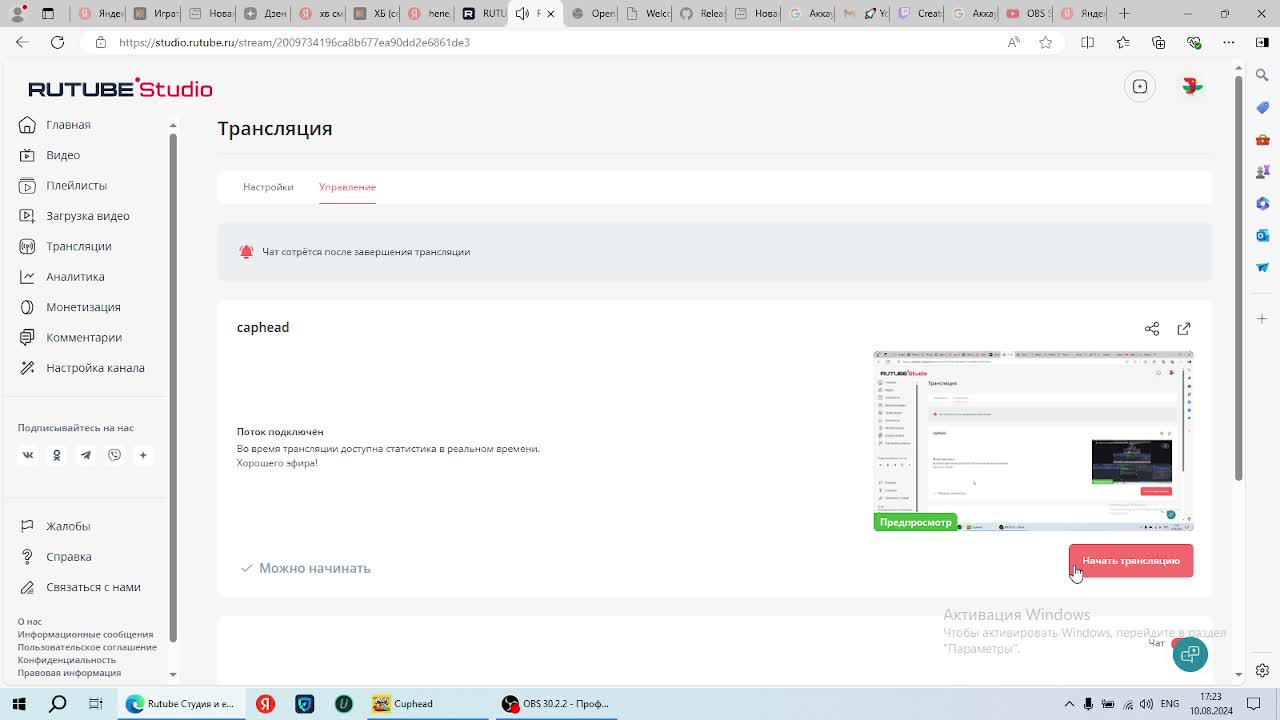Click the Начать трансляцию button
1280x720 pixels.
(x=1131, y=561)
